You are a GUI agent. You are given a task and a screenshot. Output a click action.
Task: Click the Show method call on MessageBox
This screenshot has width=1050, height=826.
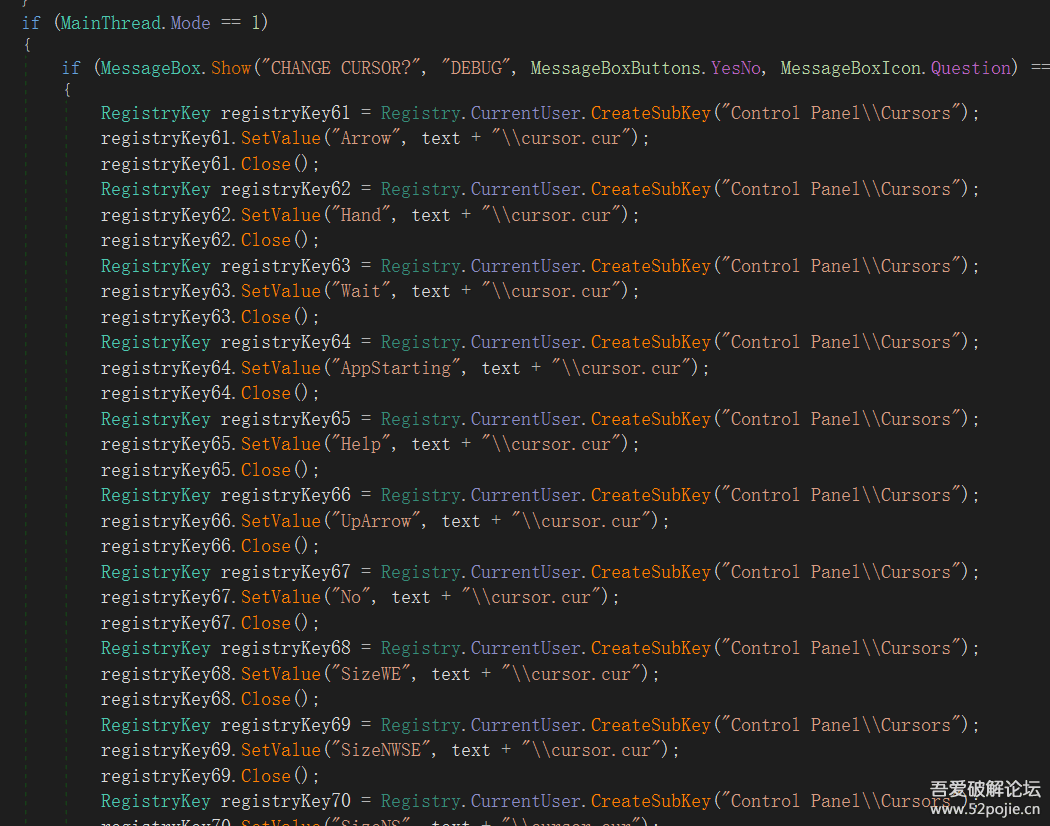pyautogui.click(x=231, y=68)
